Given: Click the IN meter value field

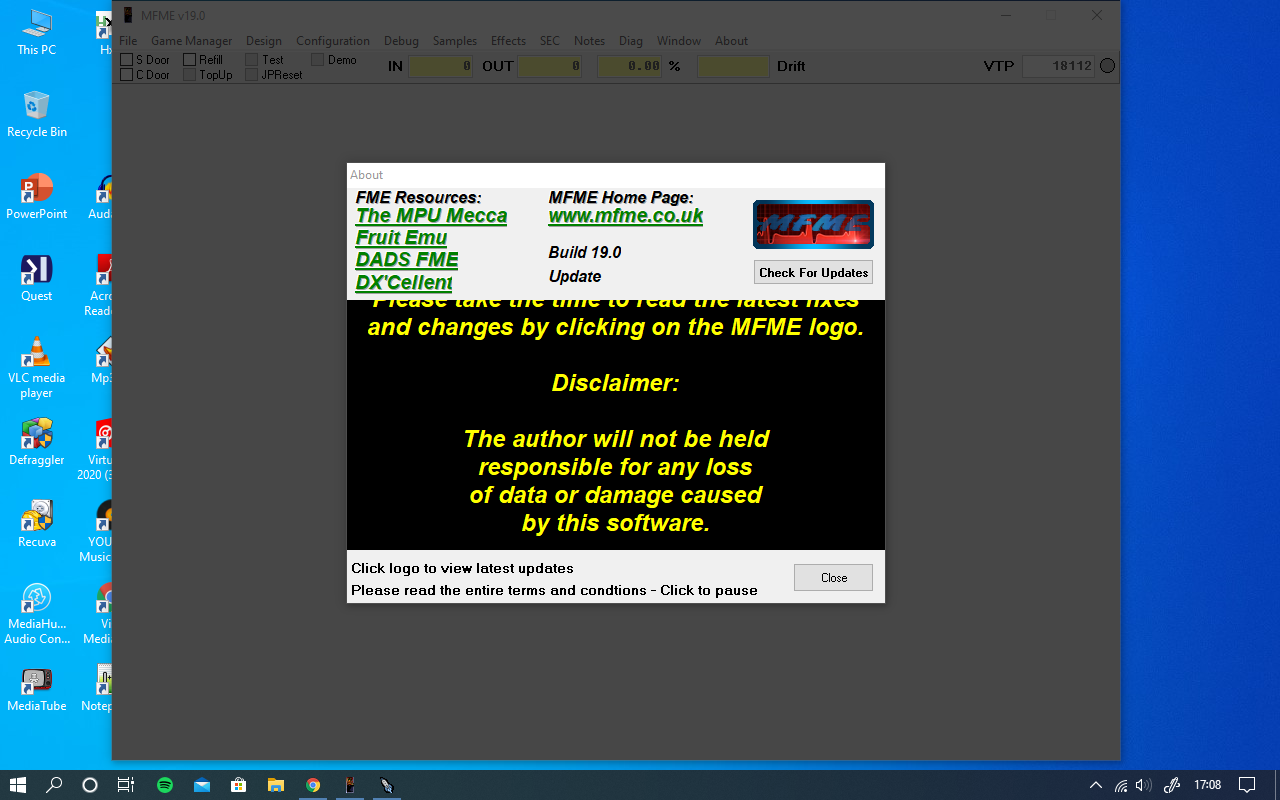Looking at the screenshot, I should (x=440, y=66).
